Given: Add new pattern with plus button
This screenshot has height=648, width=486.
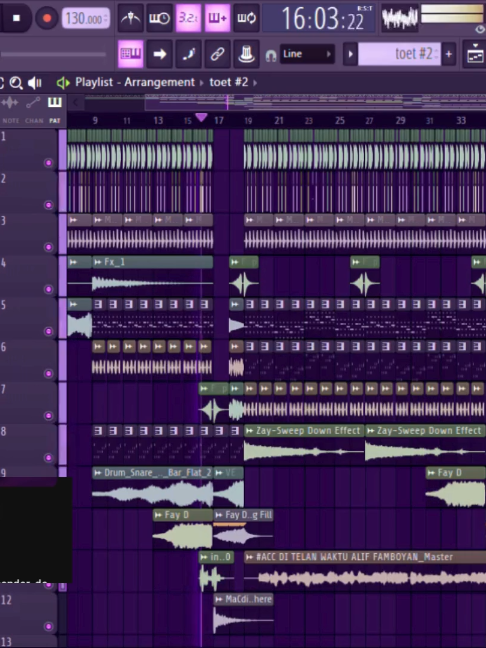Looking at the screenshot, I should (448, 54).
